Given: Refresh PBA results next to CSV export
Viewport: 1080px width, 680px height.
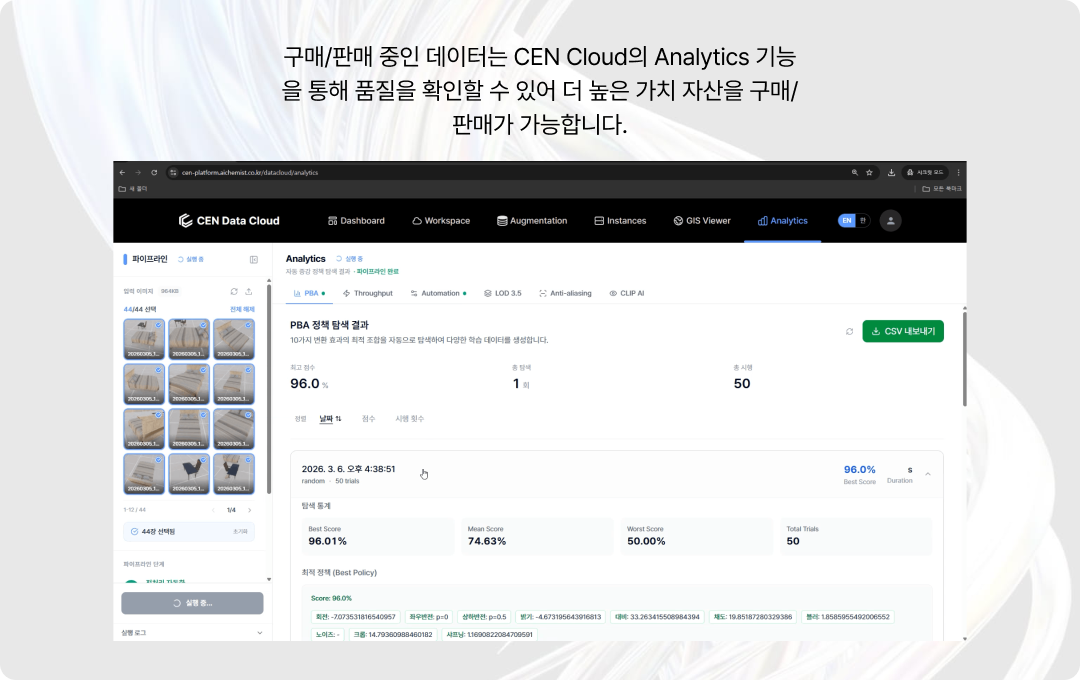Looking at the screenshot, I should pyautogui.click(x=849, y=331).
